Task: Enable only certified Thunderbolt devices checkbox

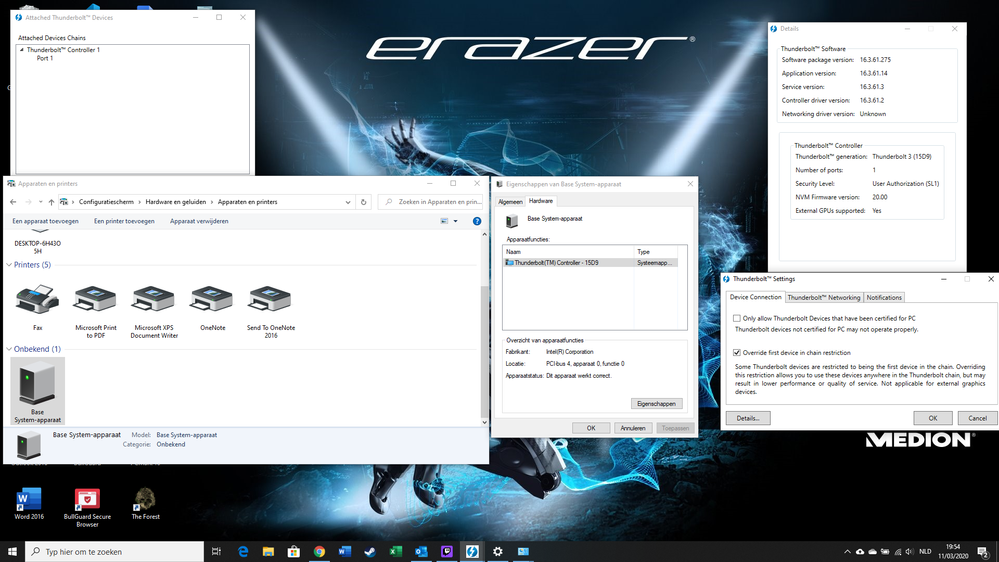Action: [738, 318]
